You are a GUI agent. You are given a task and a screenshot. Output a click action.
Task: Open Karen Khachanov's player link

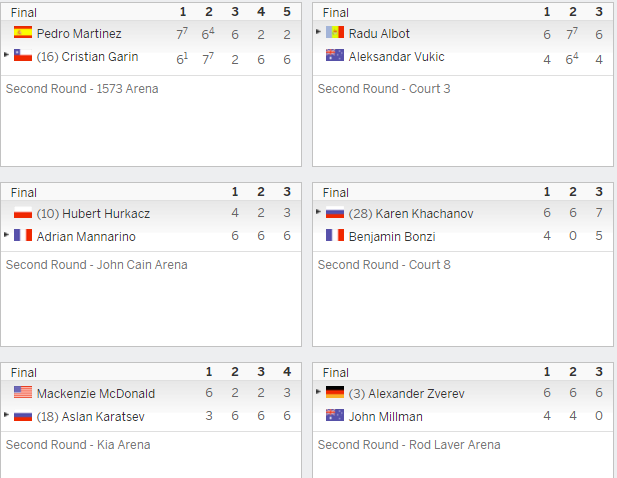(411, 214)
